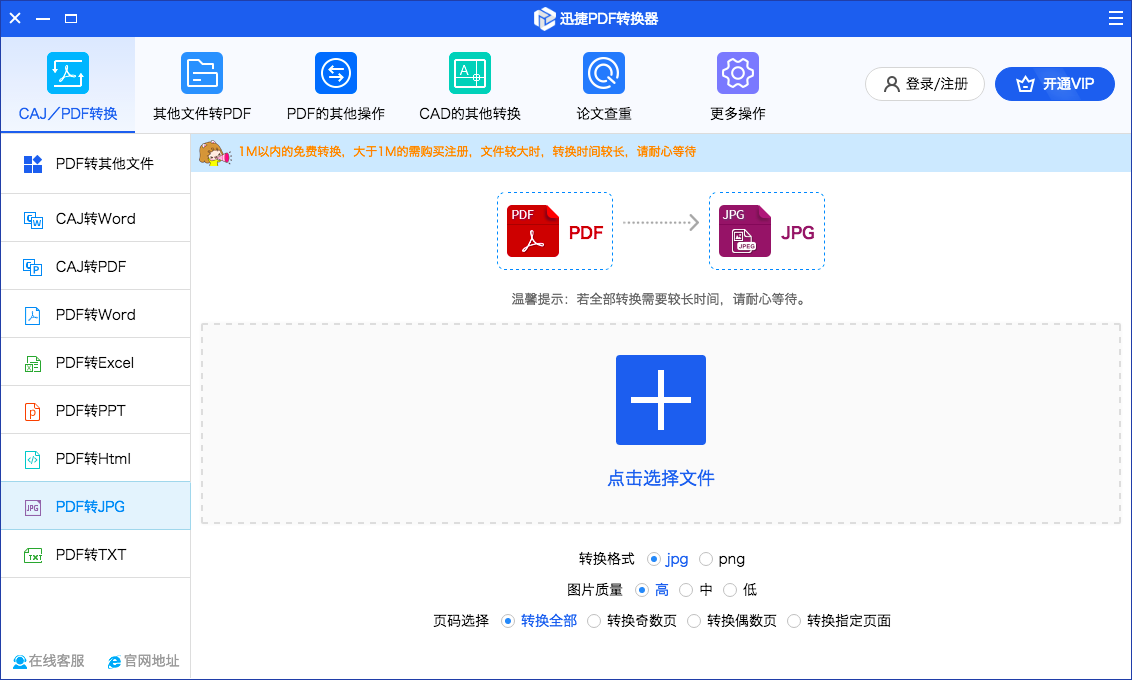The width and height of the screenshot is (1132, 680).
Task: Select the highlighted PDF转JPG sidebar entry
Action: click(x=95, y=507)
